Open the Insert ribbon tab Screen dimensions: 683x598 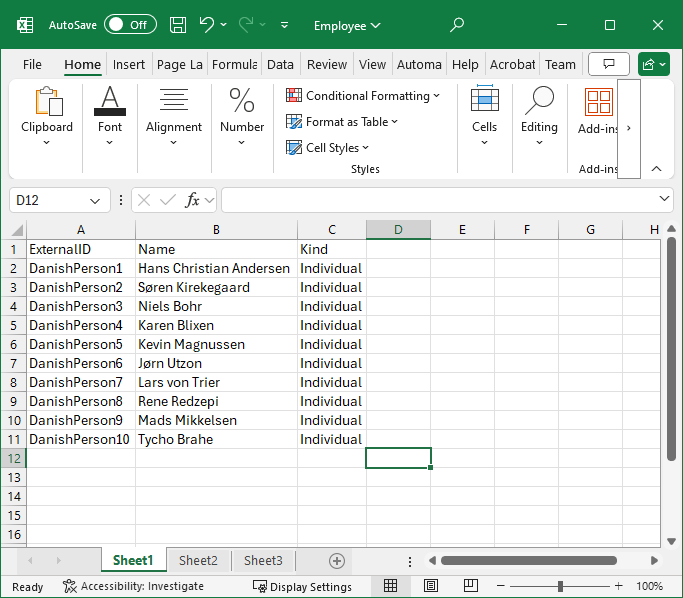129,65
